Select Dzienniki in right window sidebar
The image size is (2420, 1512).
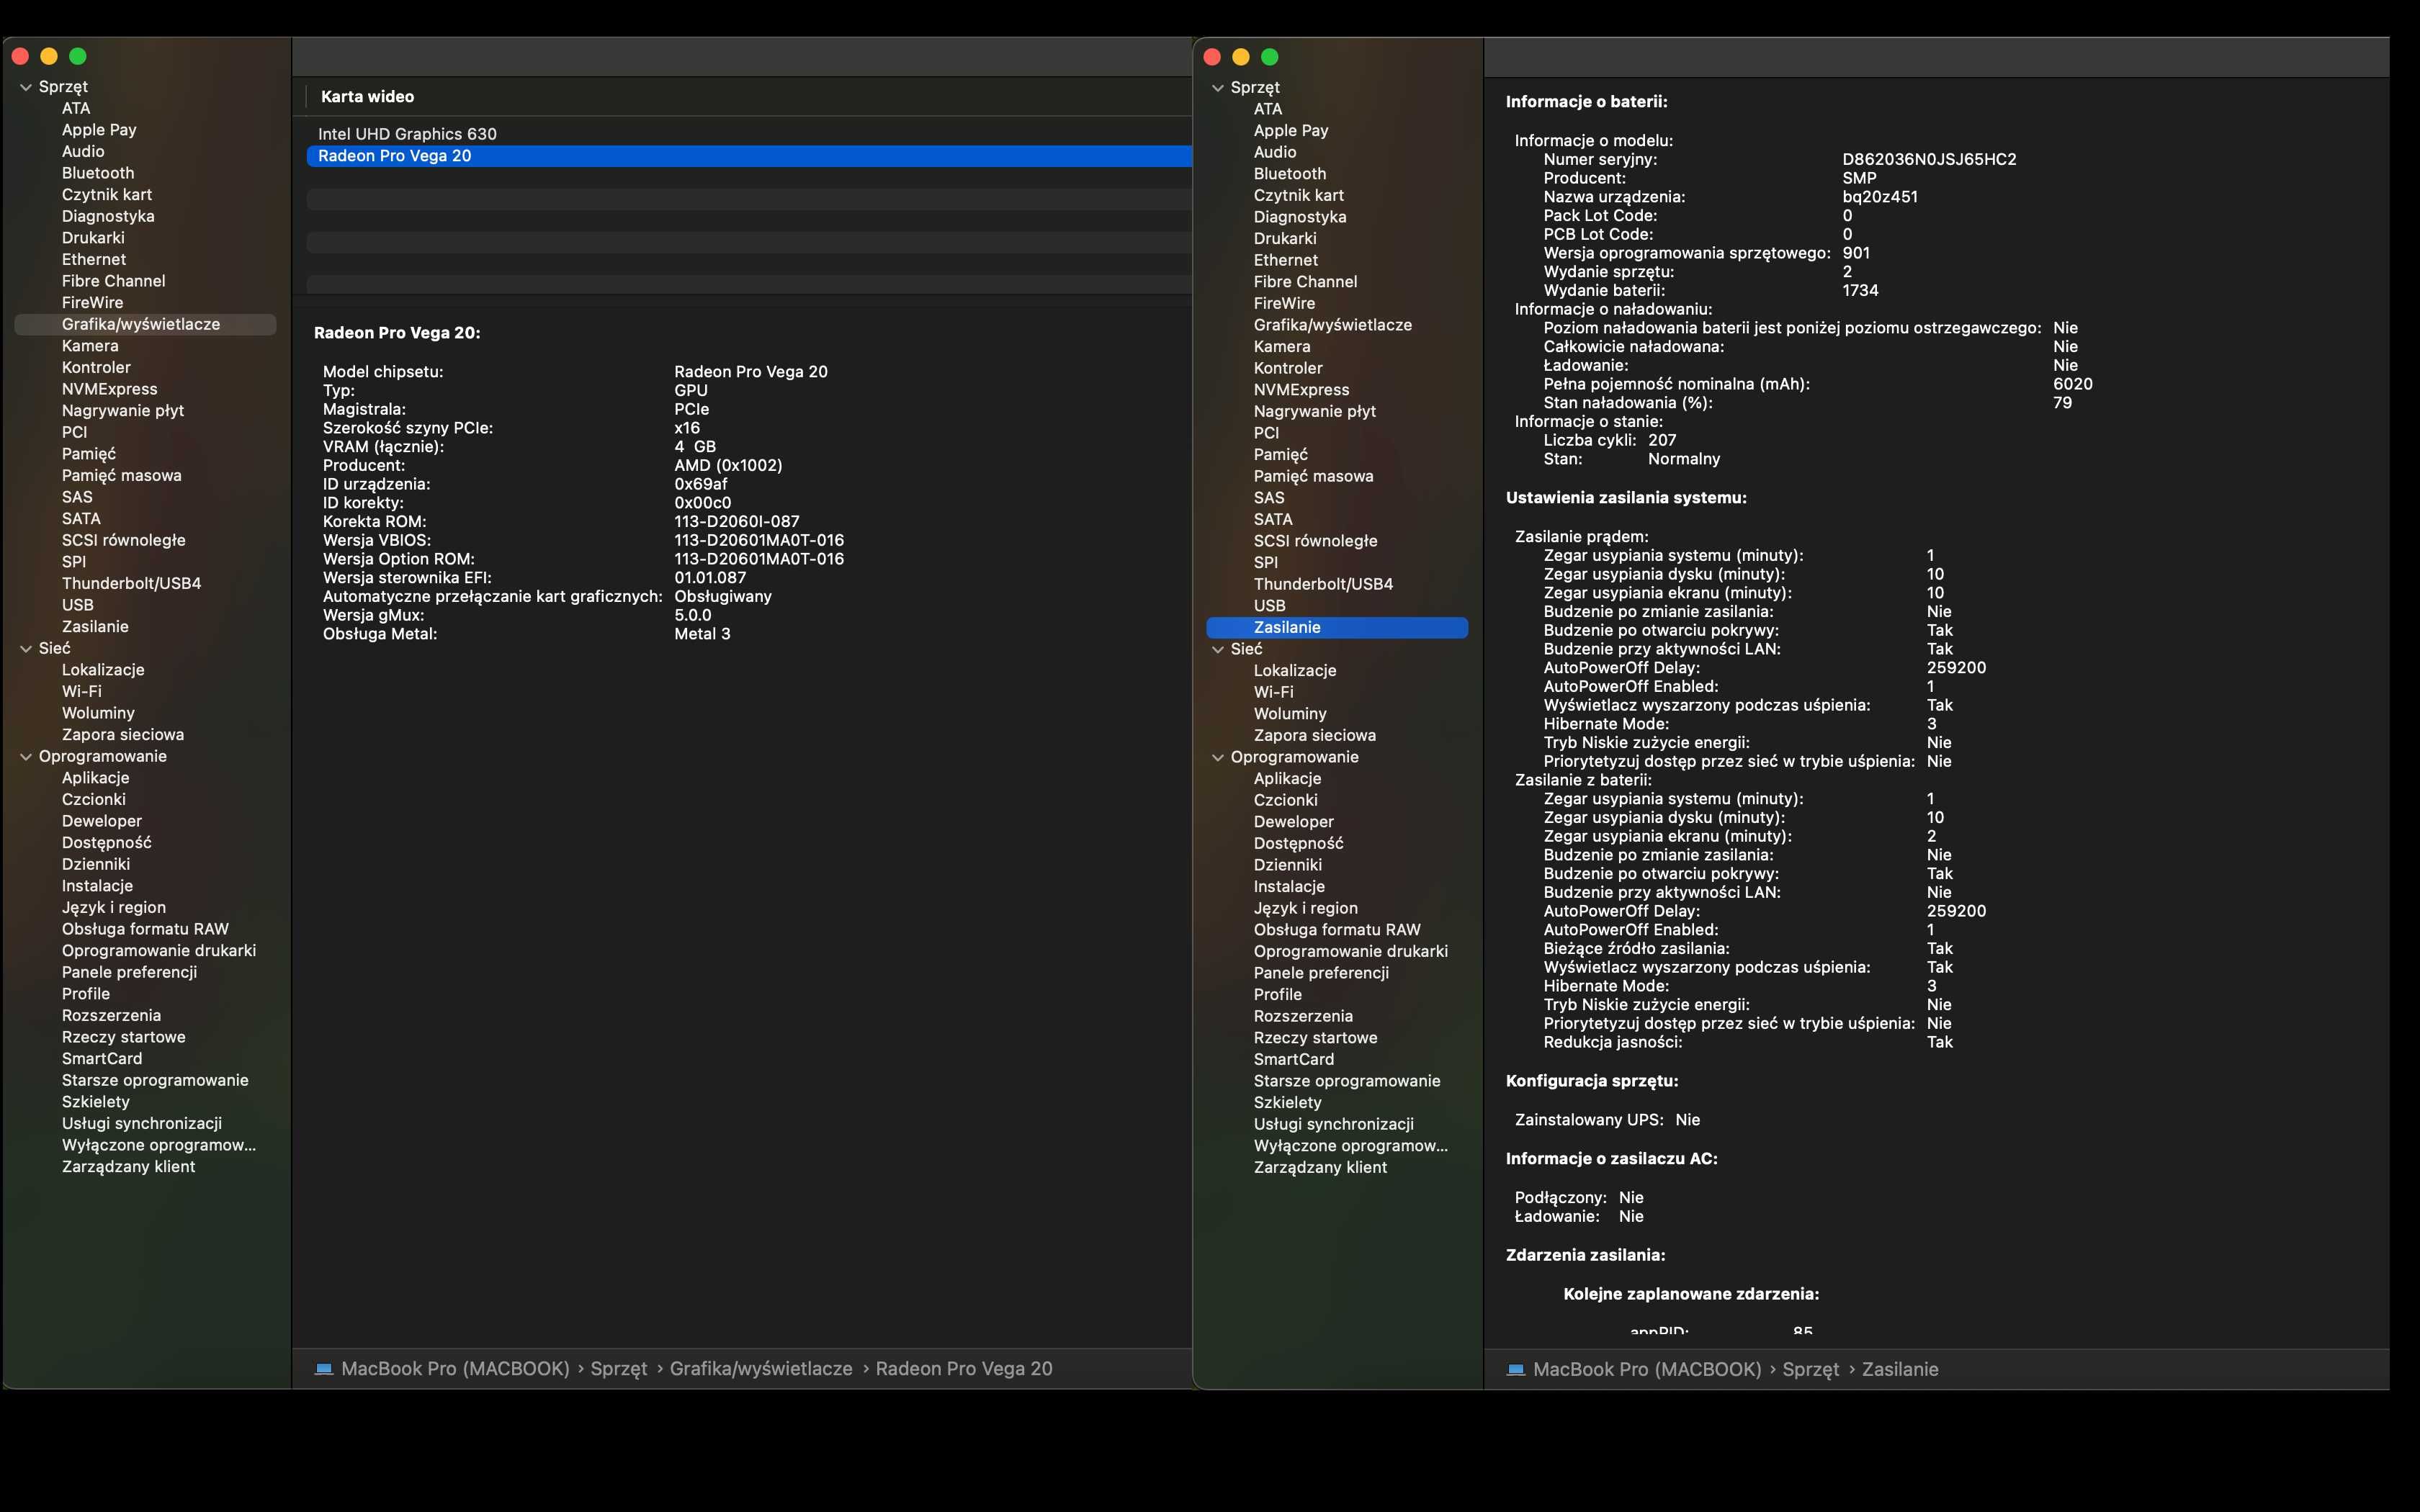pos(1288,865)
